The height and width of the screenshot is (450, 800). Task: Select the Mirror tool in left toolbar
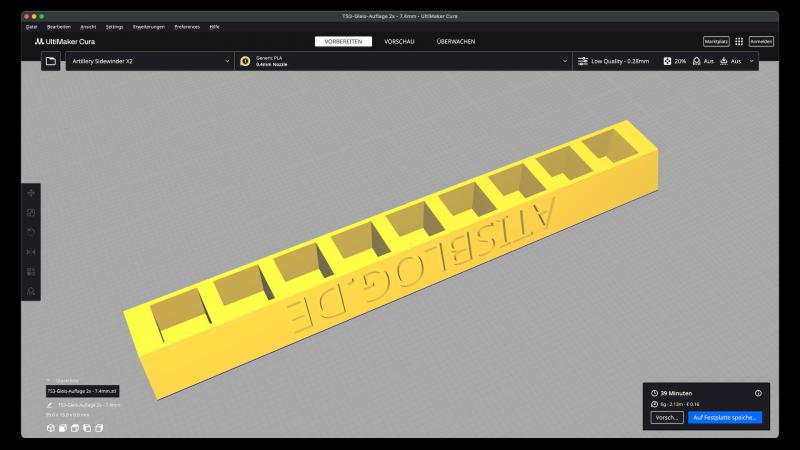(31, 252)
